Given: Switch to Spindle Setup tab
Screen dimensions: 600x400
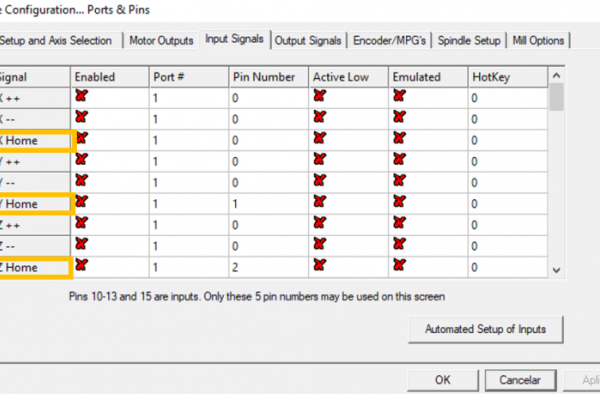Looking at the screenshot, I should [470, 41].
